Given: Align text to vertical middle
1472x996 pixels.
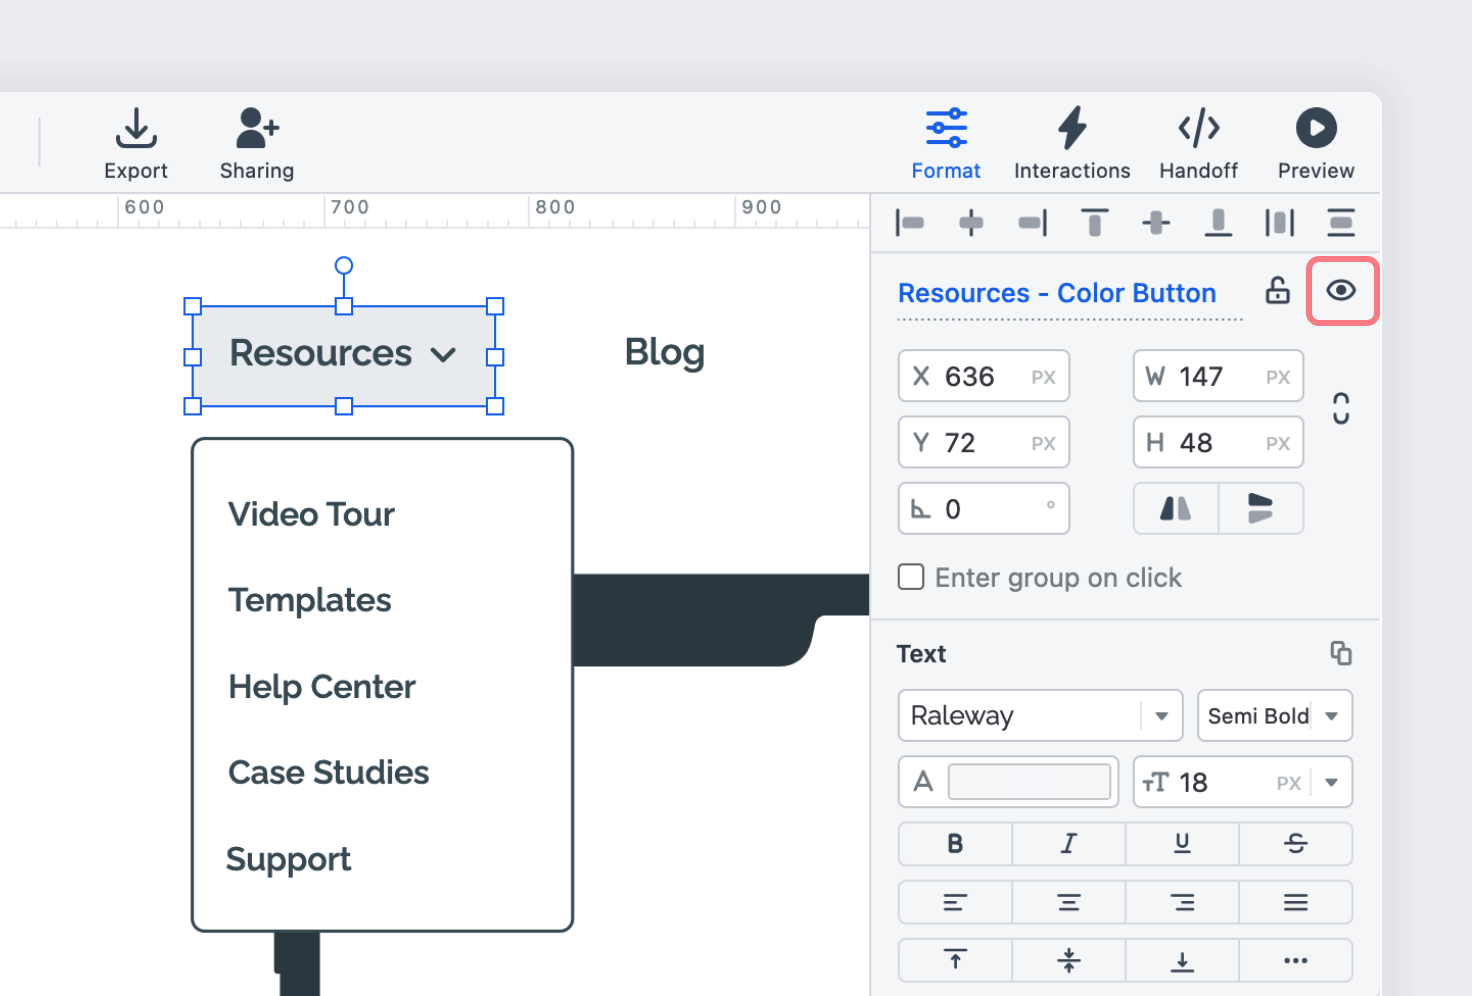Looking at the screenshot, I should point(1069,960).
